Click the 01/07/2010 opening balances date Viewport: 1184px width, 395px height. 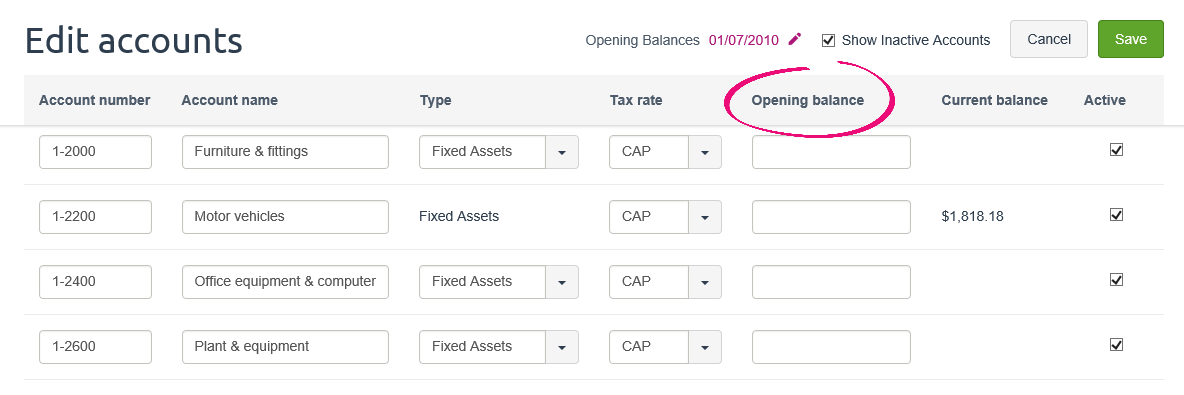pyautogui.click(x=743, y=40)
